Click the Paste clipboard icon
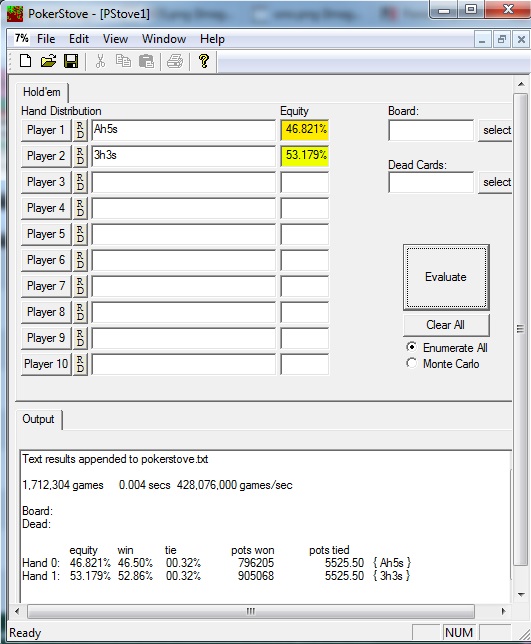The width and height of the screenshot is (531, 644). (x=146, y=61)
